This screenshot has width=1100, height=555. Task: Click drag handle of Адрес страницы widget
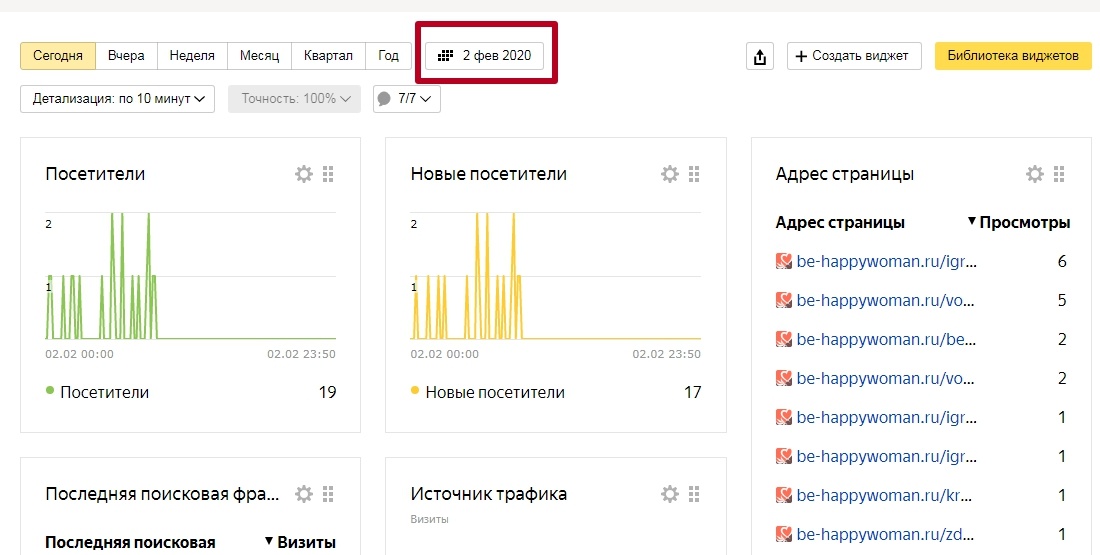coord(1059,174)
